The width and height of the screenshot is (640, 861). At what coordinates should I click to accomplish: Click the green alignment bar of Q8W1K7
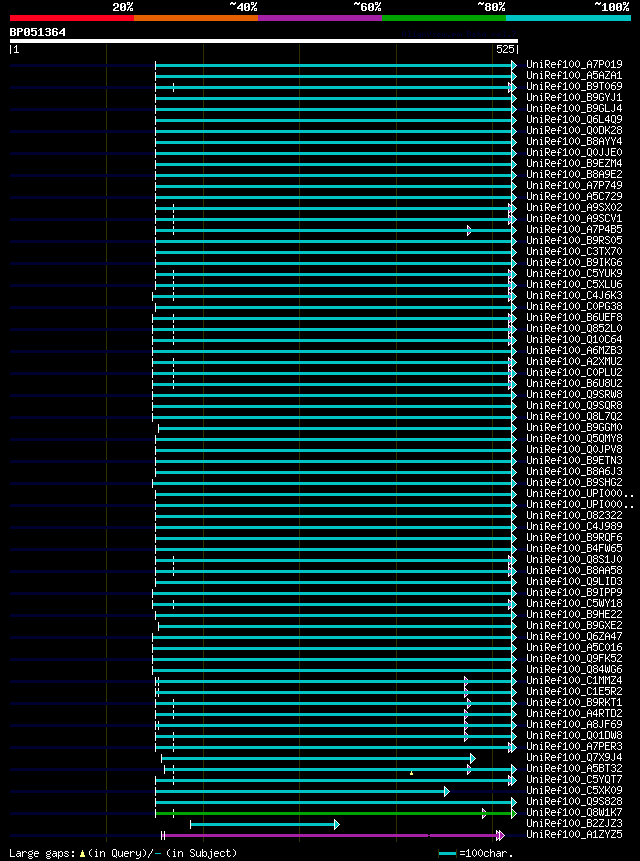pyautogui.click(x=336, y=813)
